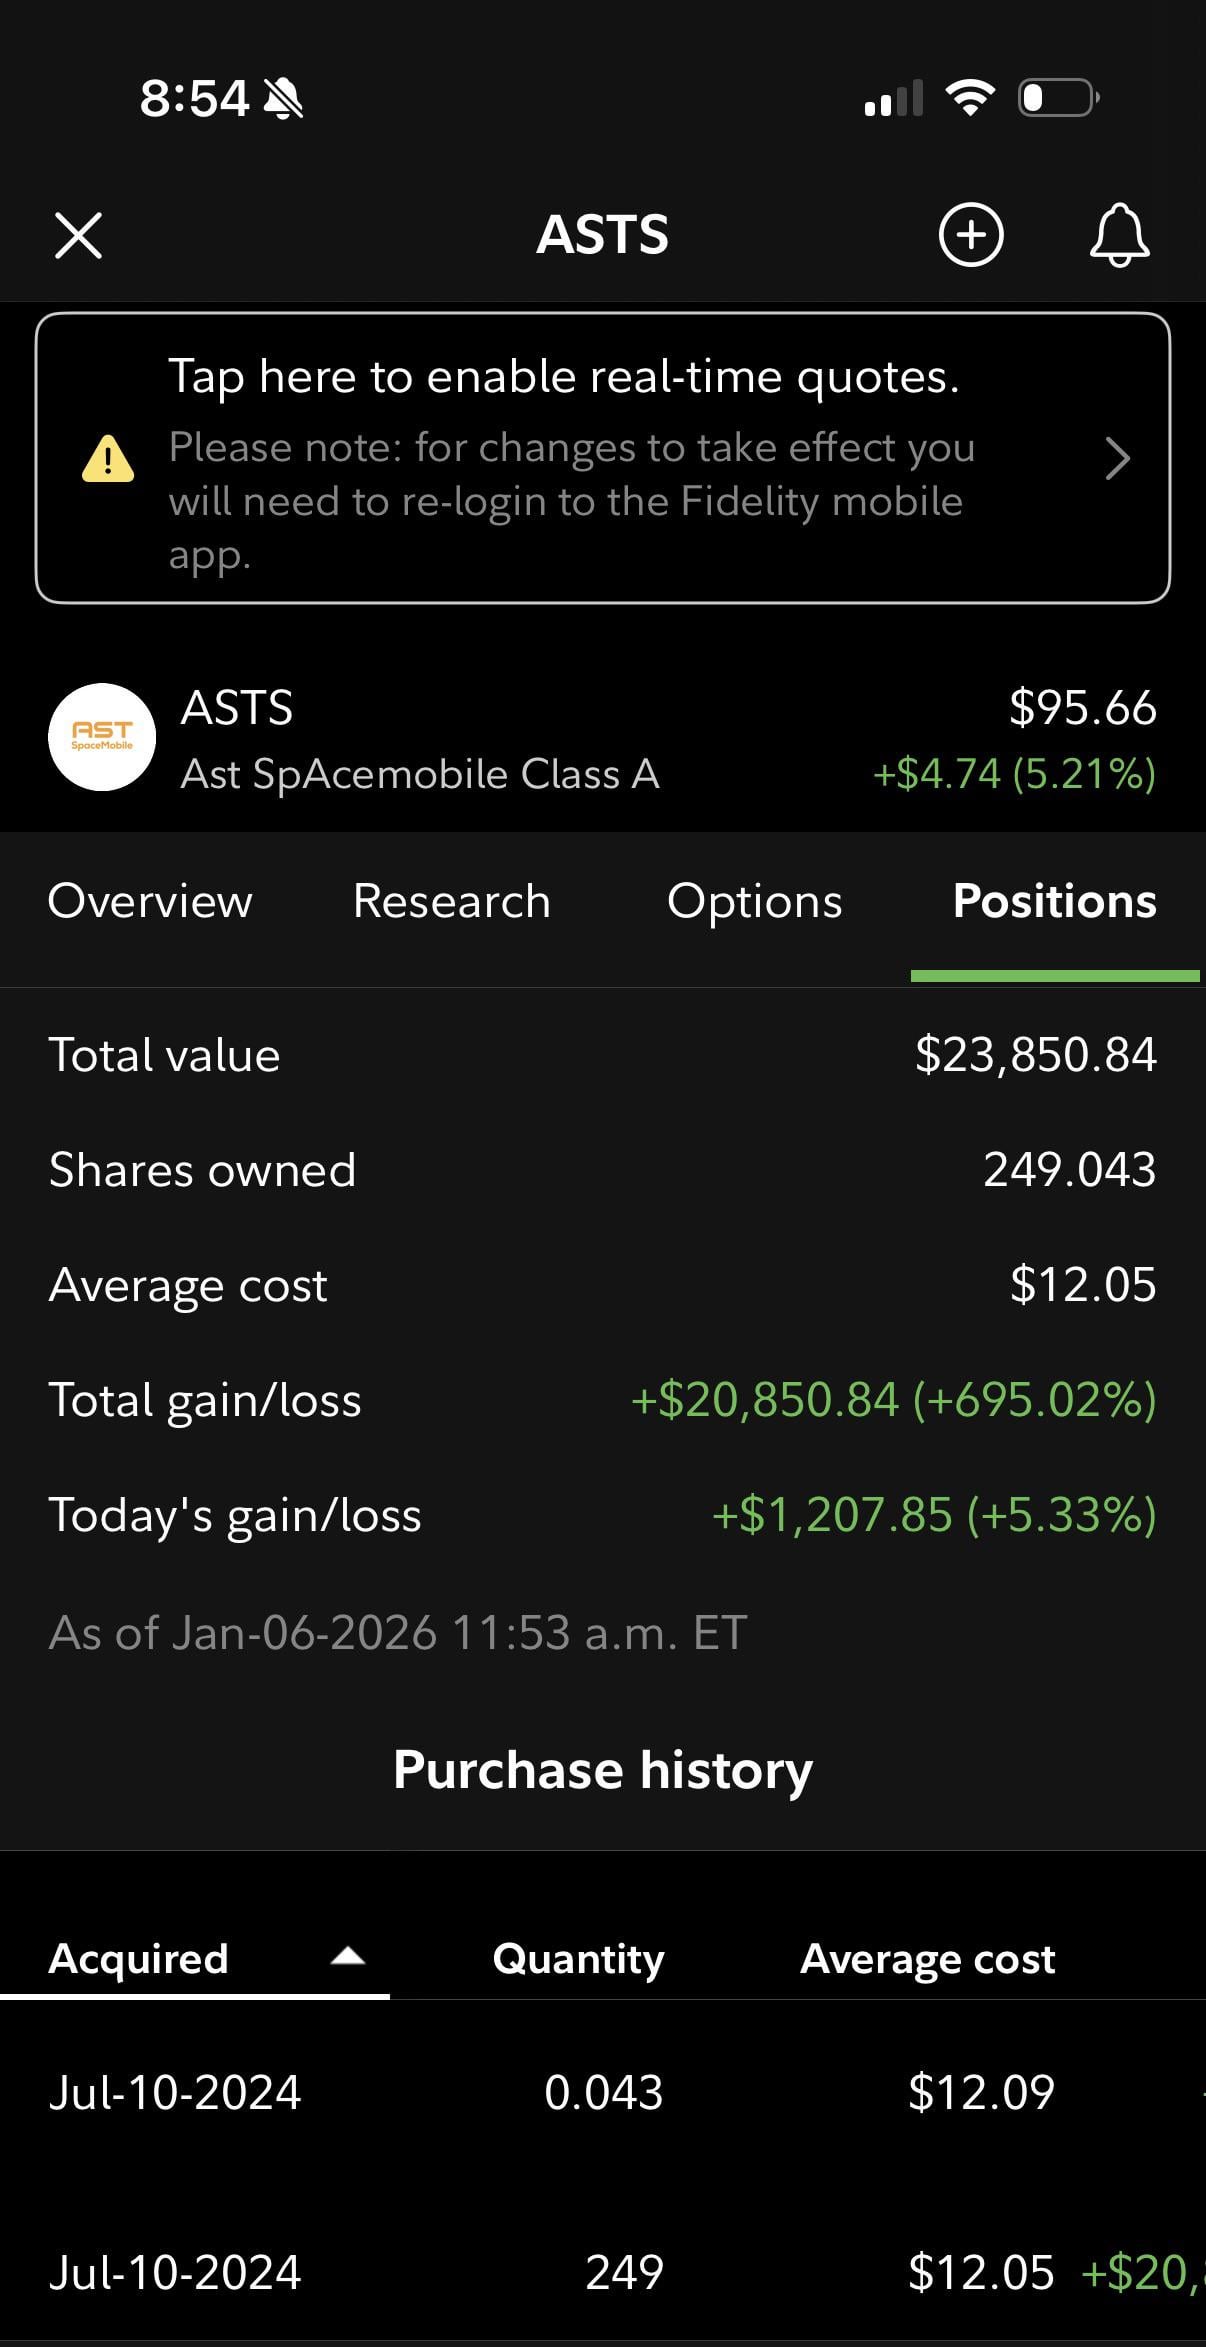Switch to the Overview tab
The width and height of the screenshot is (1206, 2347).
click(150, 901)
